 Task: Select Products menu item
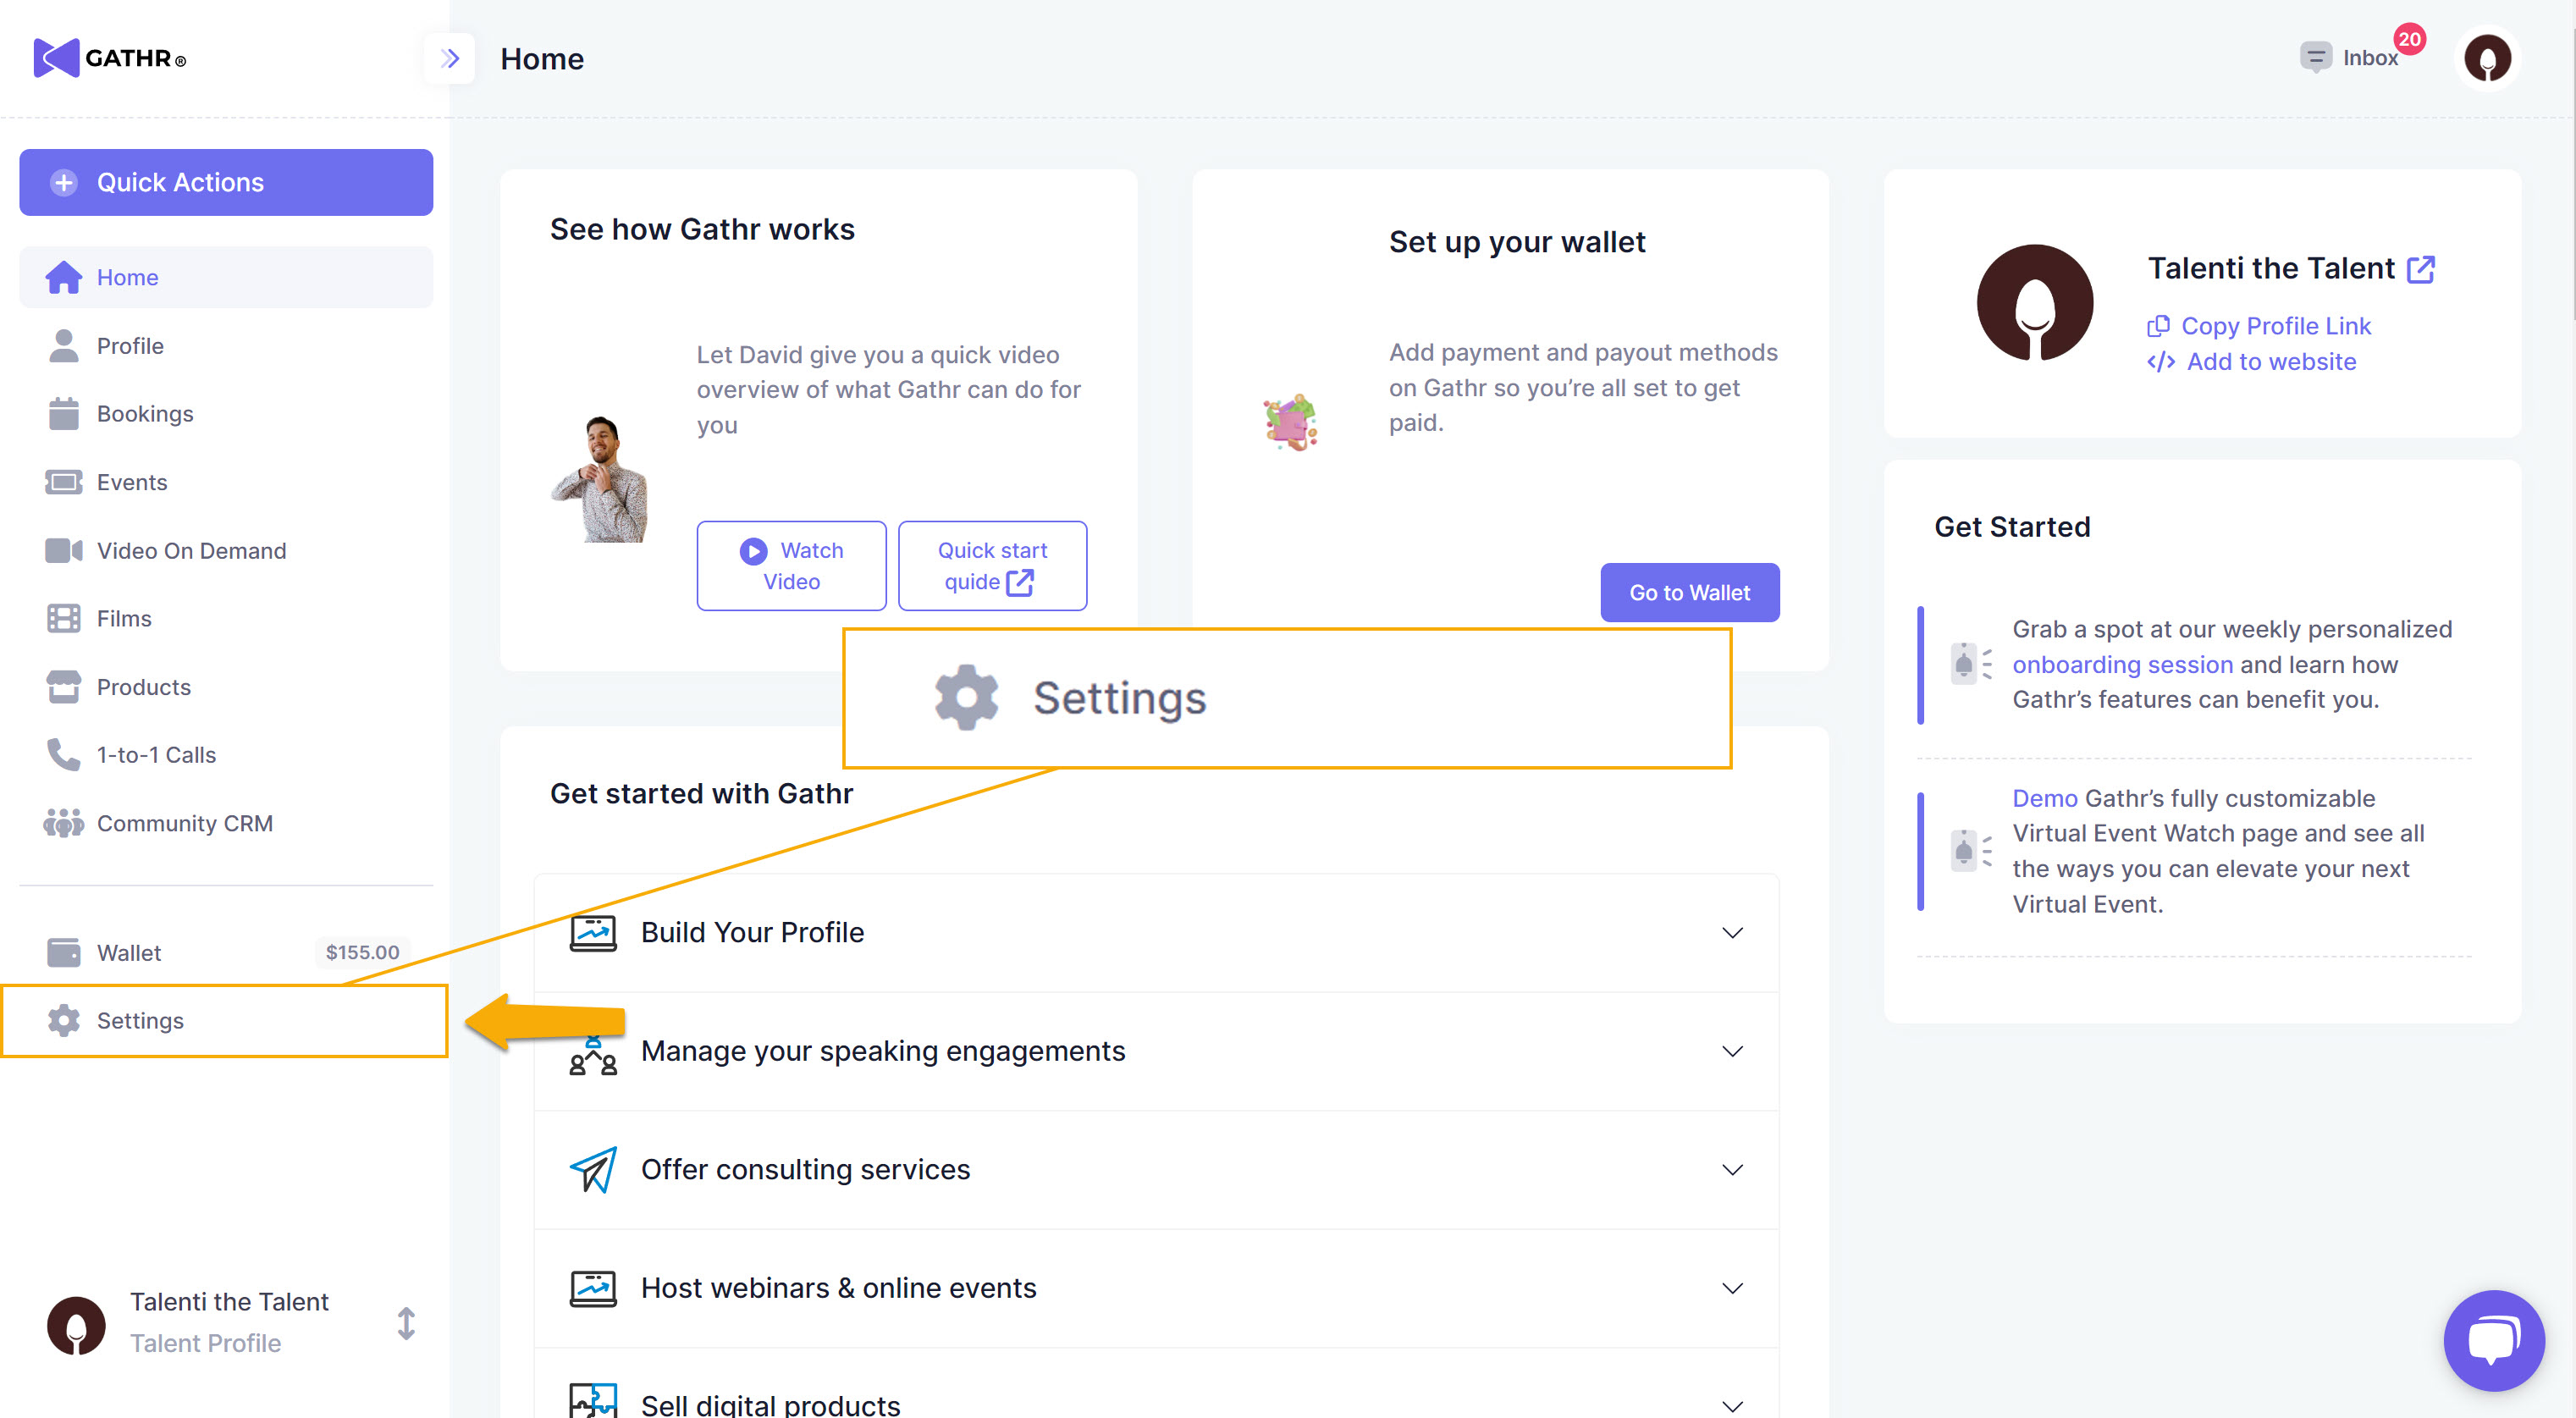pos(143,687)
